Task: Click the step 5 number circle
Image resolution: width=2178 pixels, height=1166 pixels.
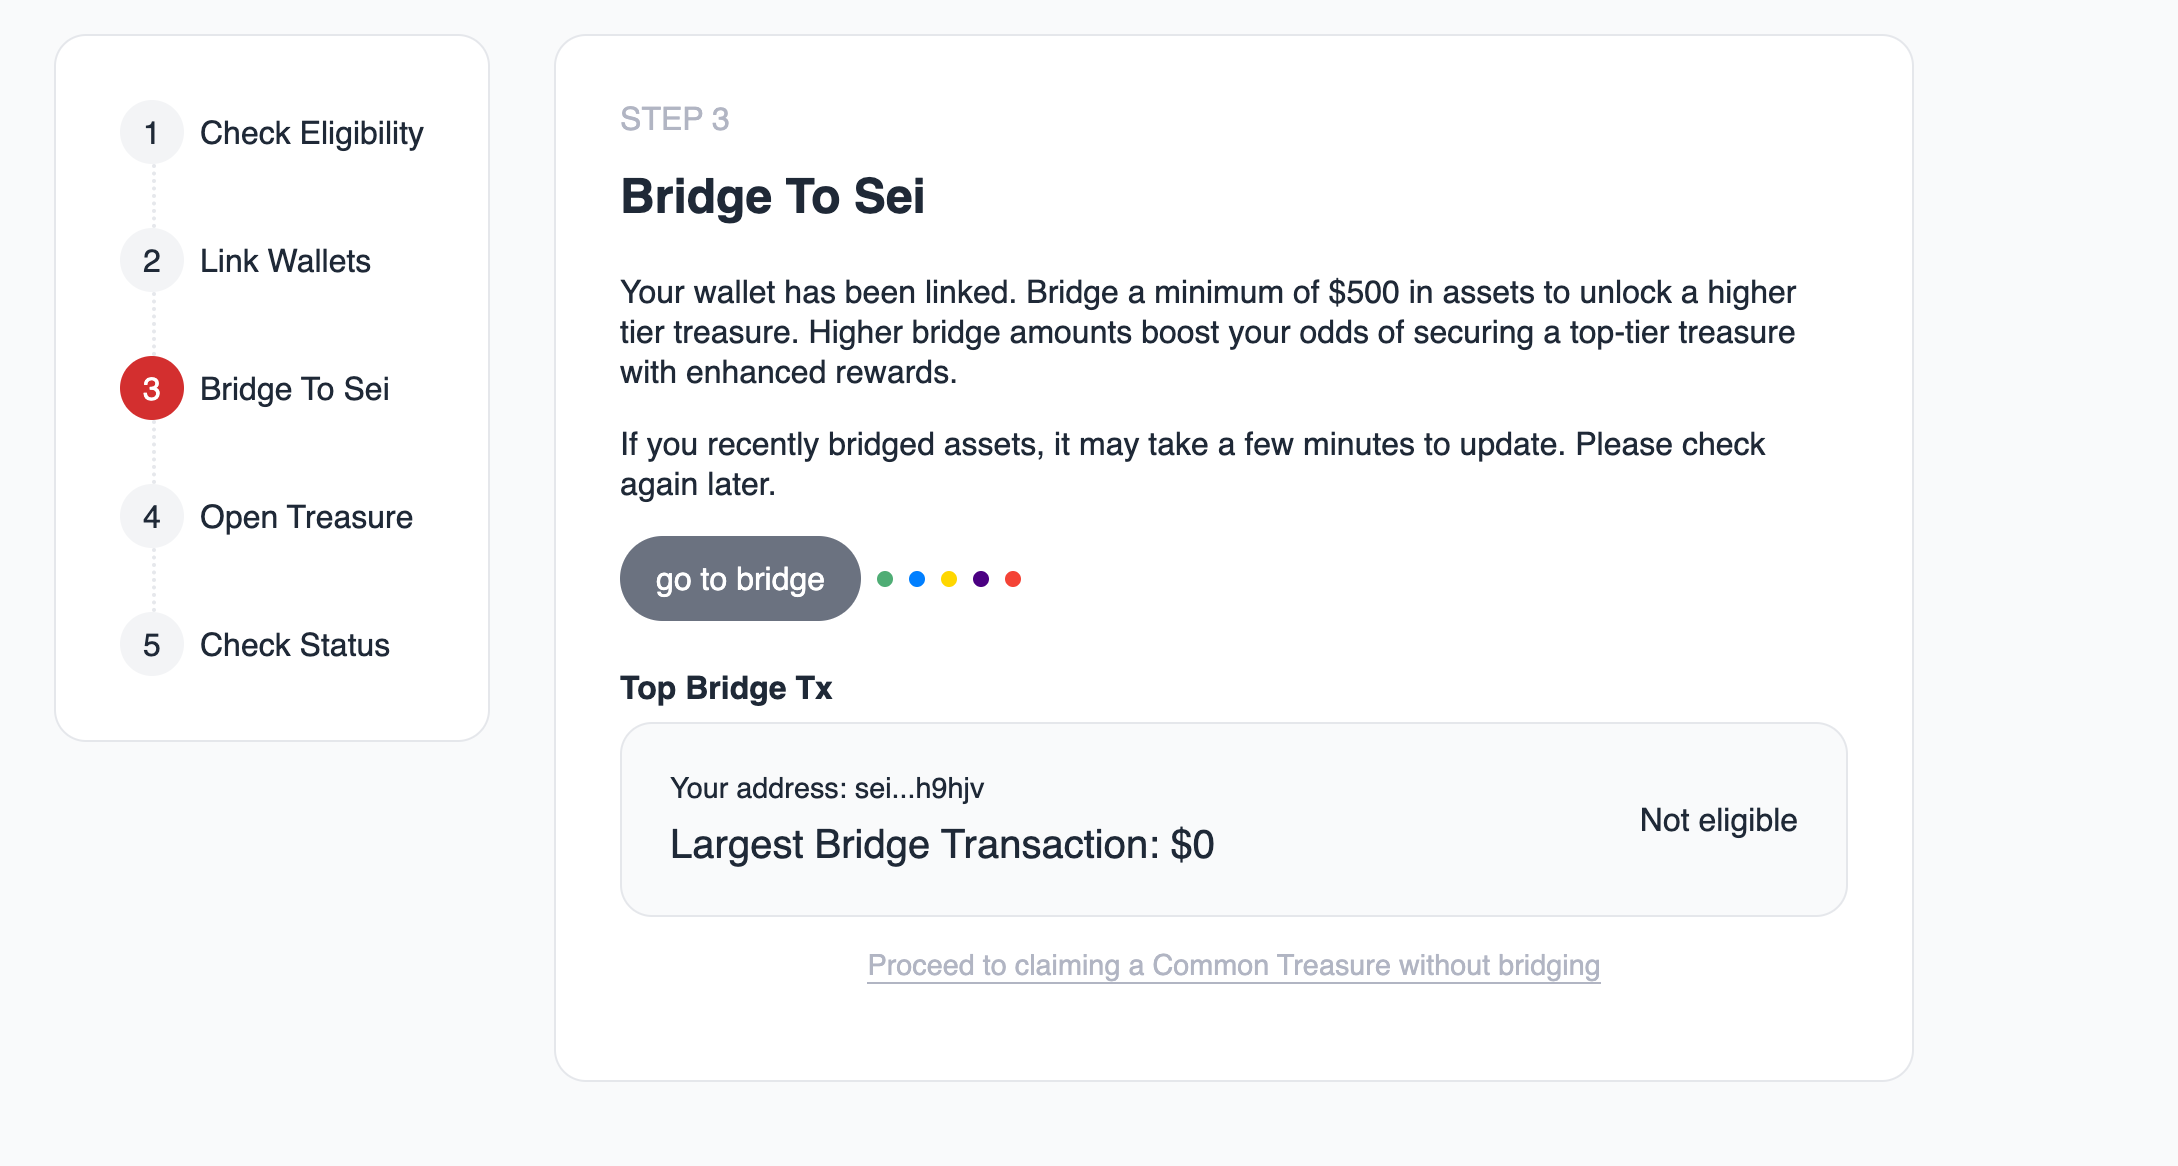Action: (152, 644)
